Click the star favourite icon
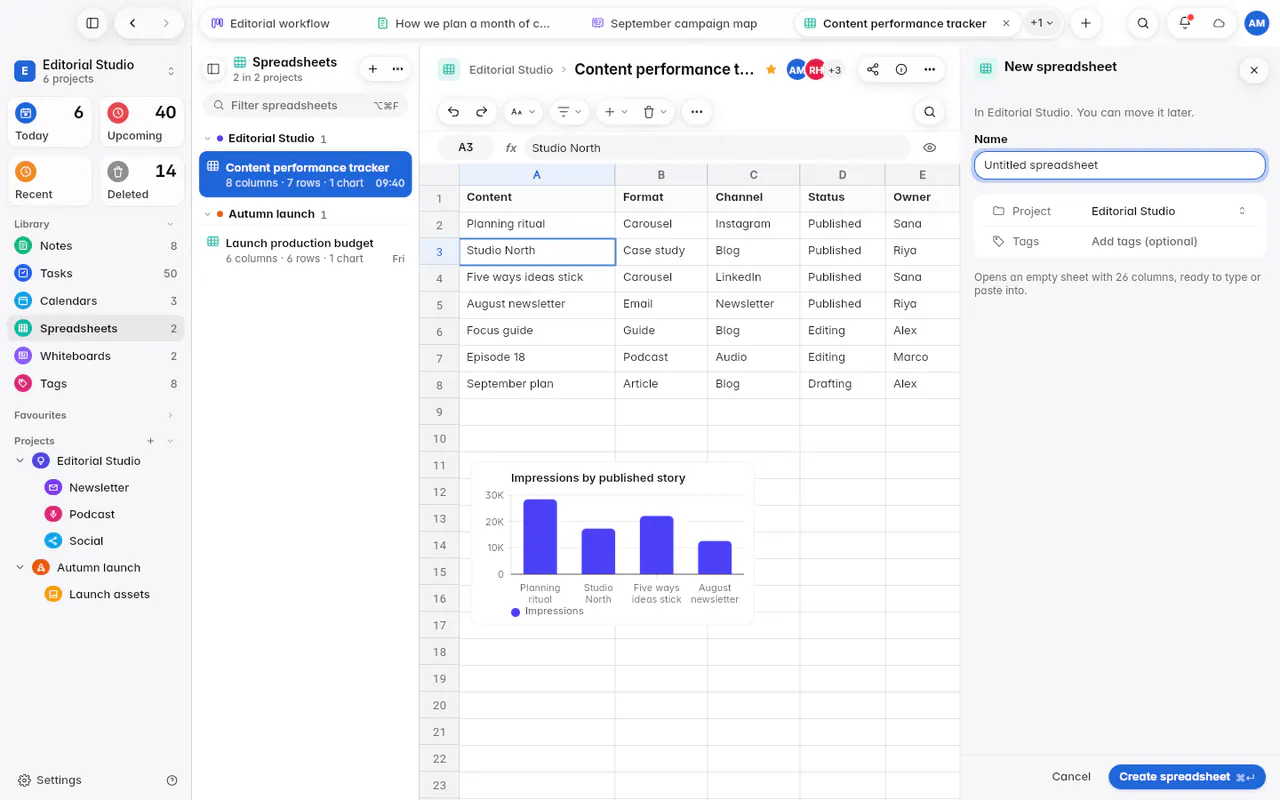 pos(771,69)
